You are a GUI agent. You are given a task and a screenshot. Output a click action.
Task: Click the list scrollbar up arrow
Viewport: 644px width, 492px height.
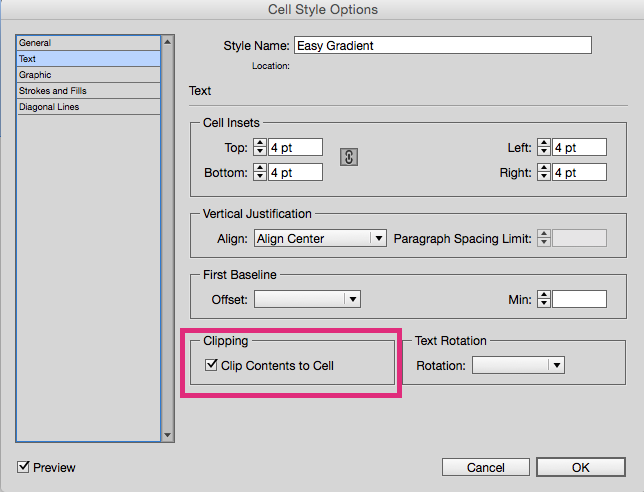pyautogui.click(x=168, y=42)
